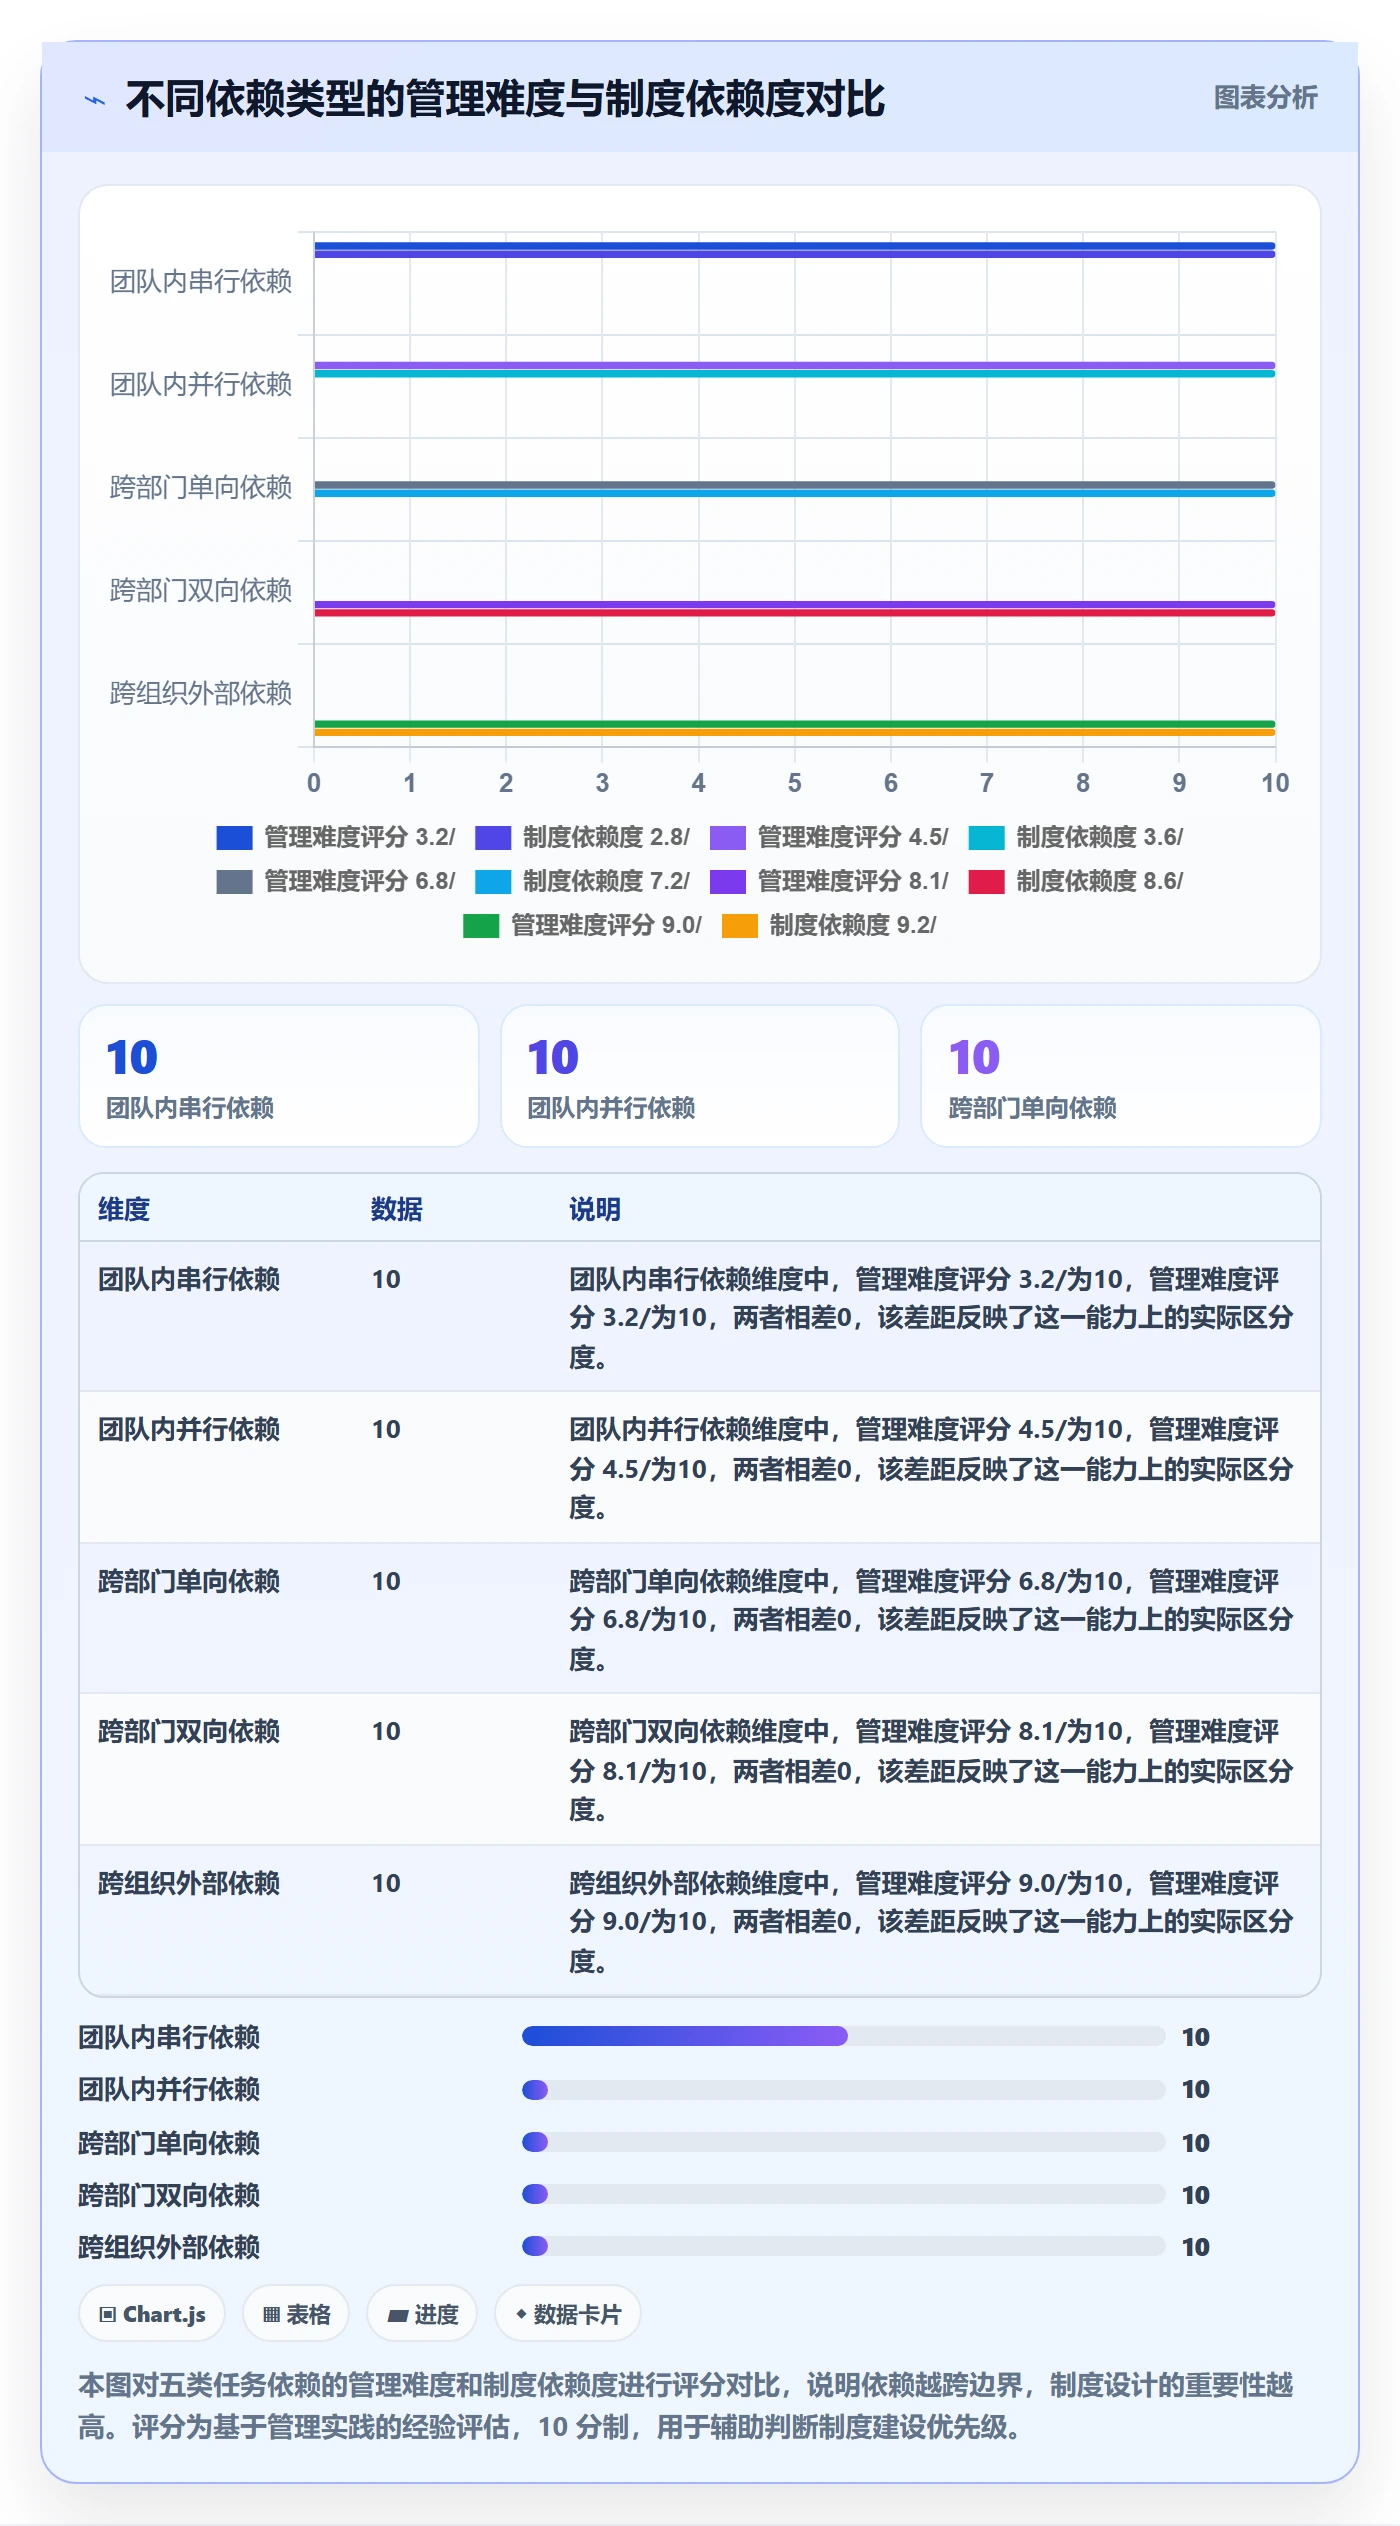
Task: Toggle the 管理难度评分 6.8/ legend entry
Action: coord(335,881)
